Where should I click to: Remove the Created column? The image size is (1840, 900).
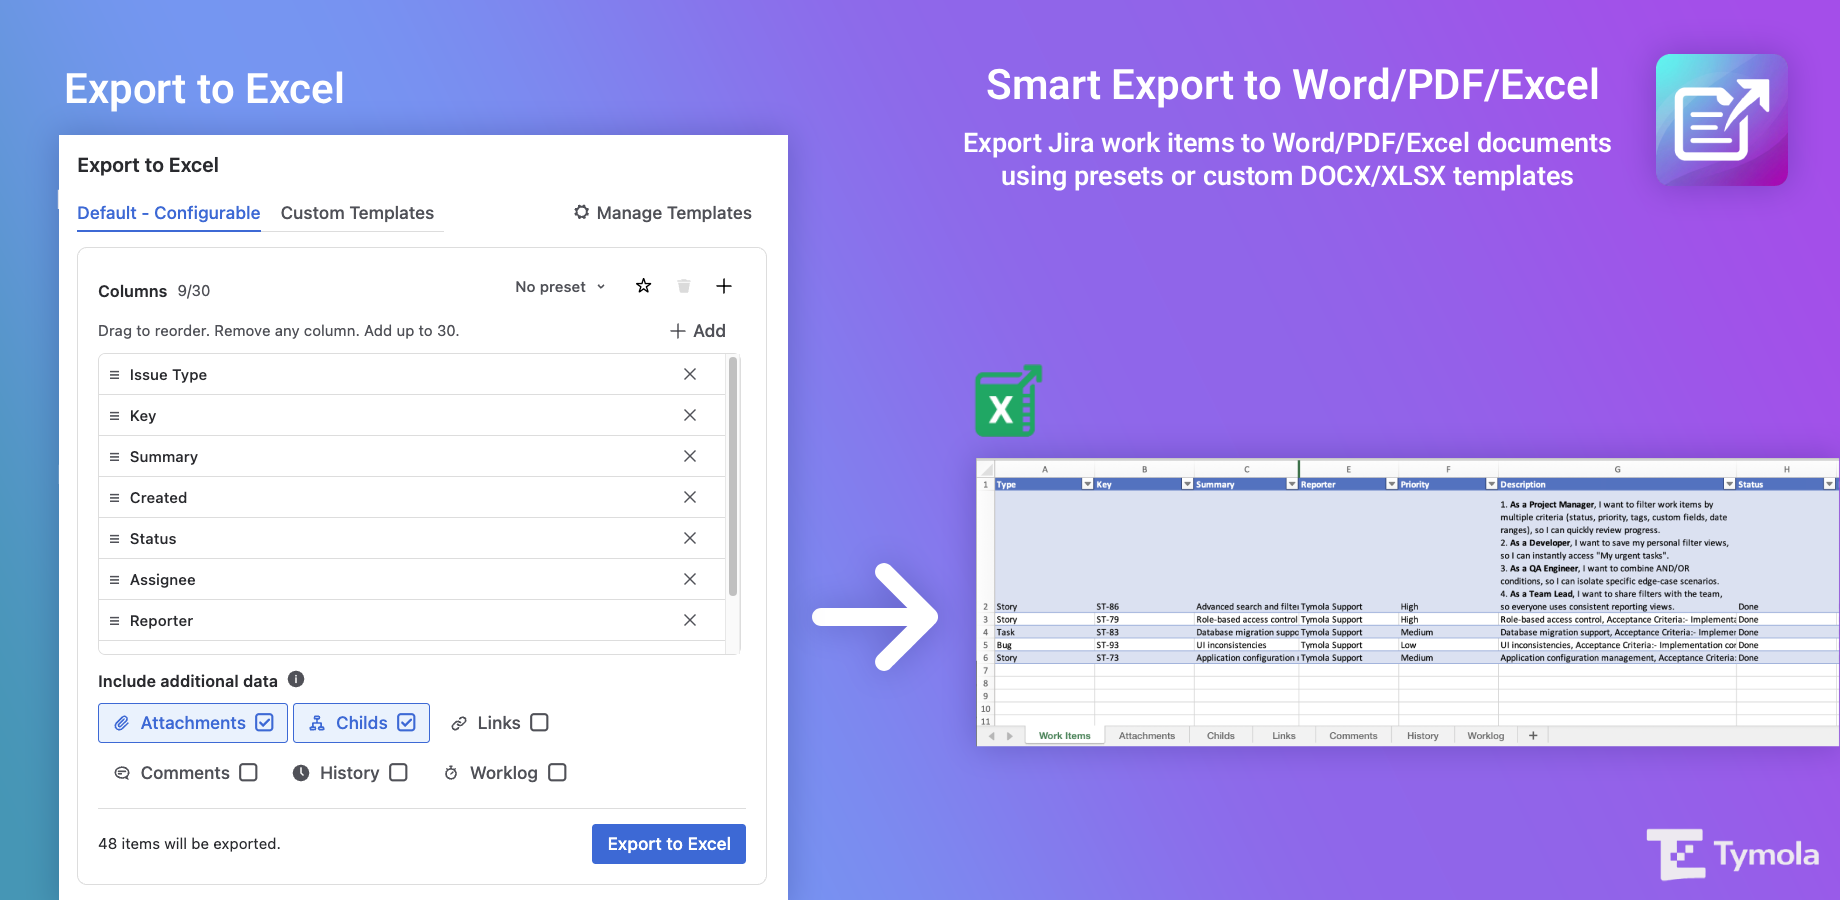[690, 497]
